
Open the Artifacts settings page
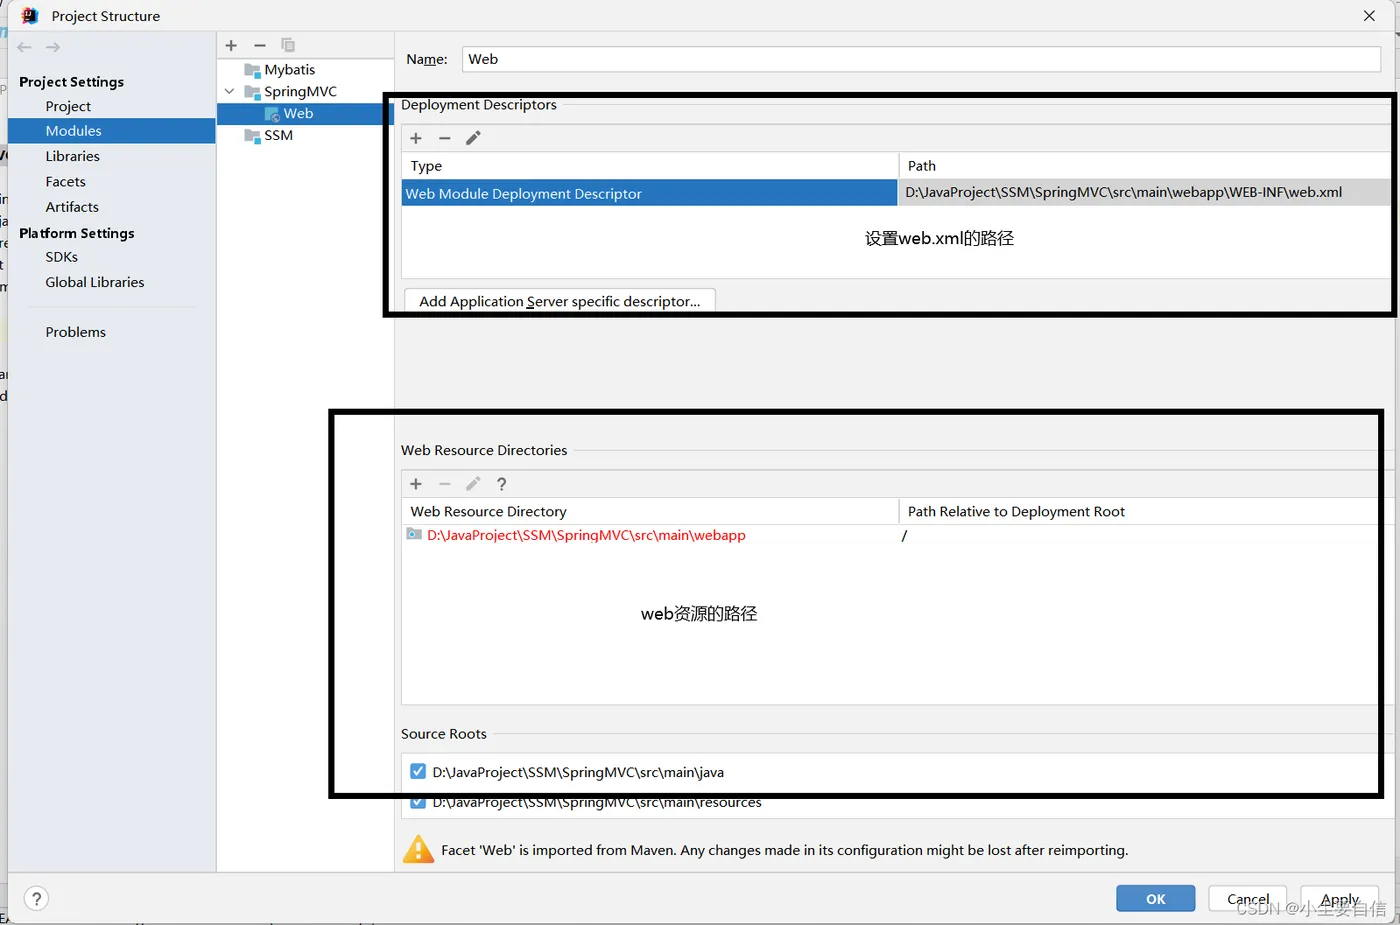point(72,207)
